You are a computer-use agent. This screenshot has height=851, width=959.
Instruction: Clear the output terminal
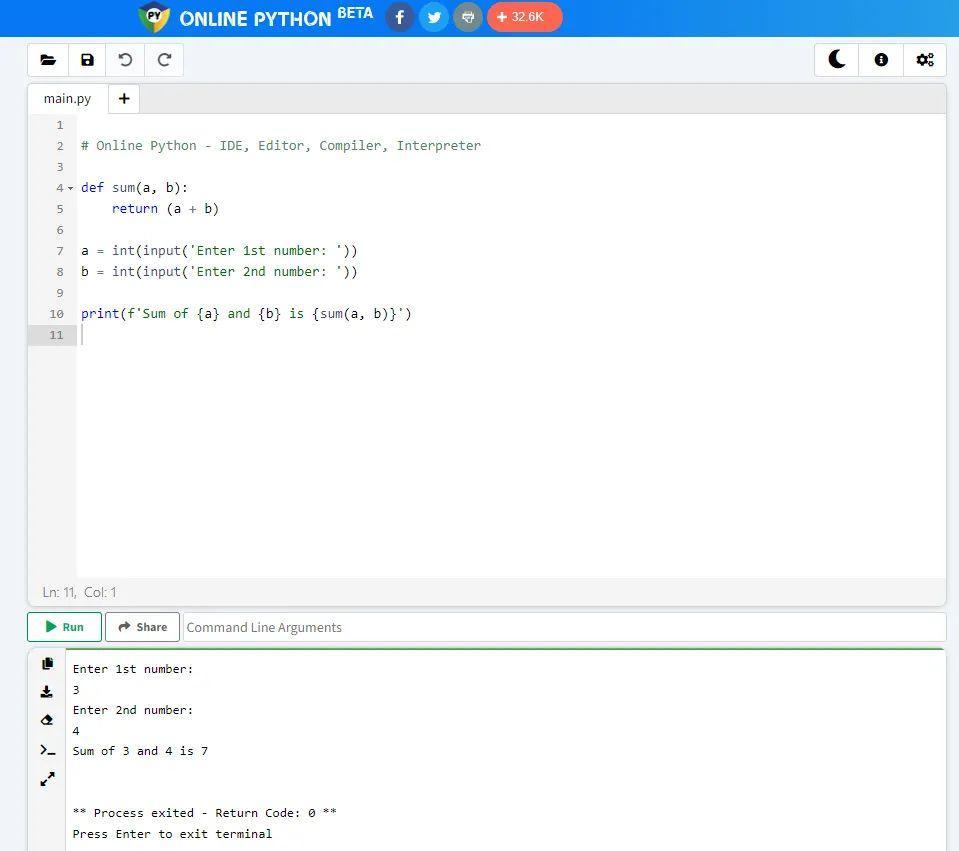coord(47,720)
